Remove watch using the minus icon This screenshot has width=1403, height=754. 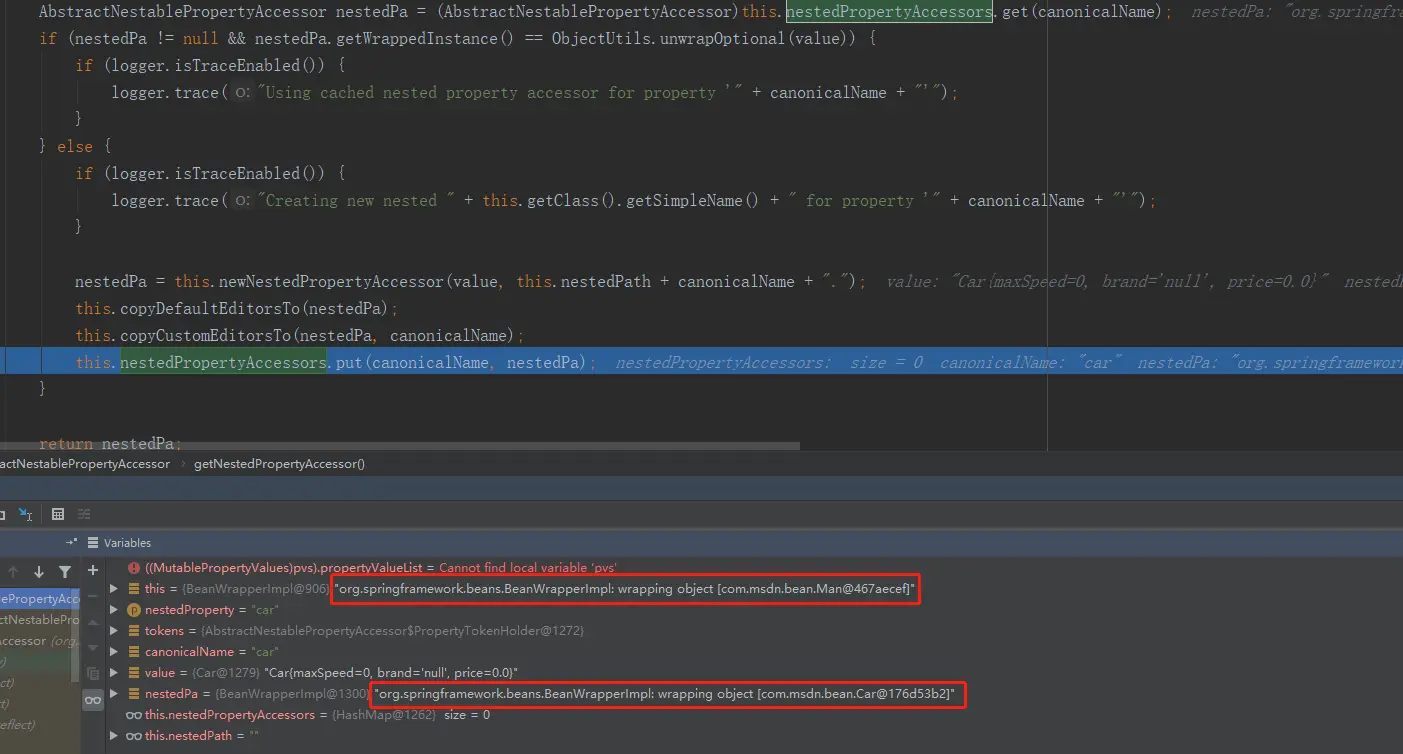(x=93, y=597)
